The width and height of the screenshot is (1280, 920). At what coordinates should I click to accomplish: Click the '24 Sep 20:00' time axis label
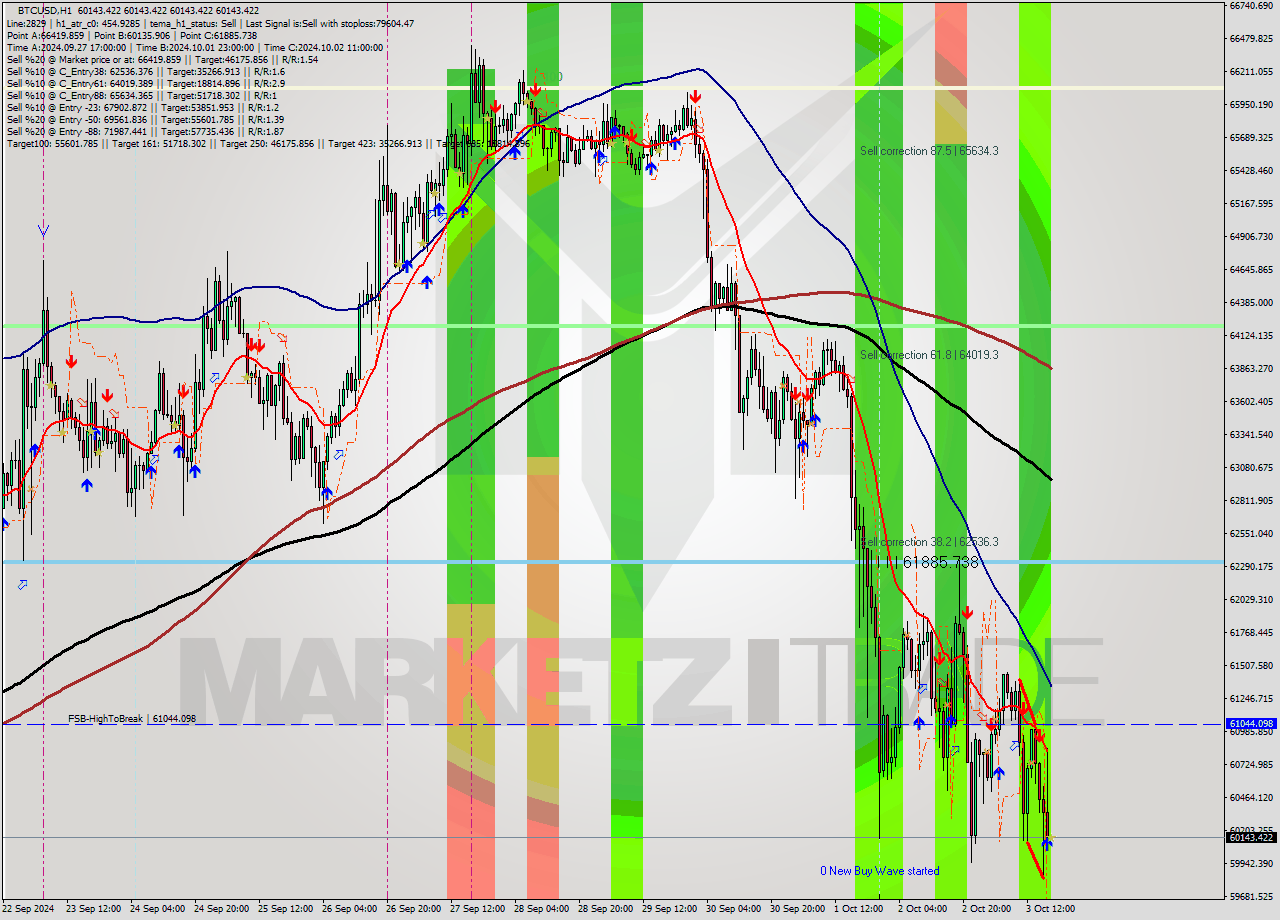(x=222, y=909)
